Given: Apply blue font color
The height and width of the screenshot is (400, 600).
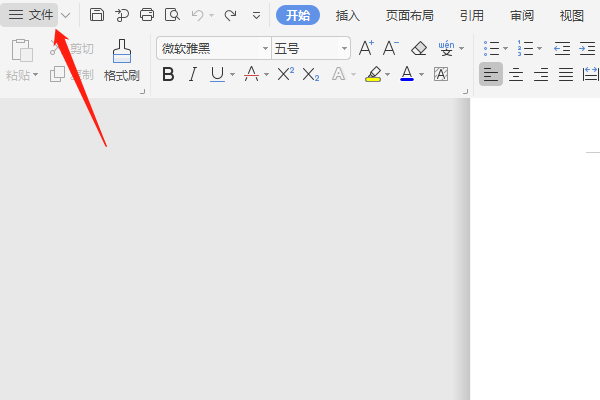Looking at the screenshot, I should click(407, 74).
